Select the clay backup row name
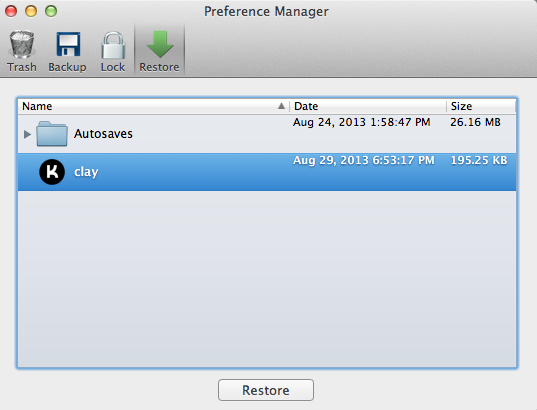The height and width of the screenshot is (410, 537). pos(86,172)
